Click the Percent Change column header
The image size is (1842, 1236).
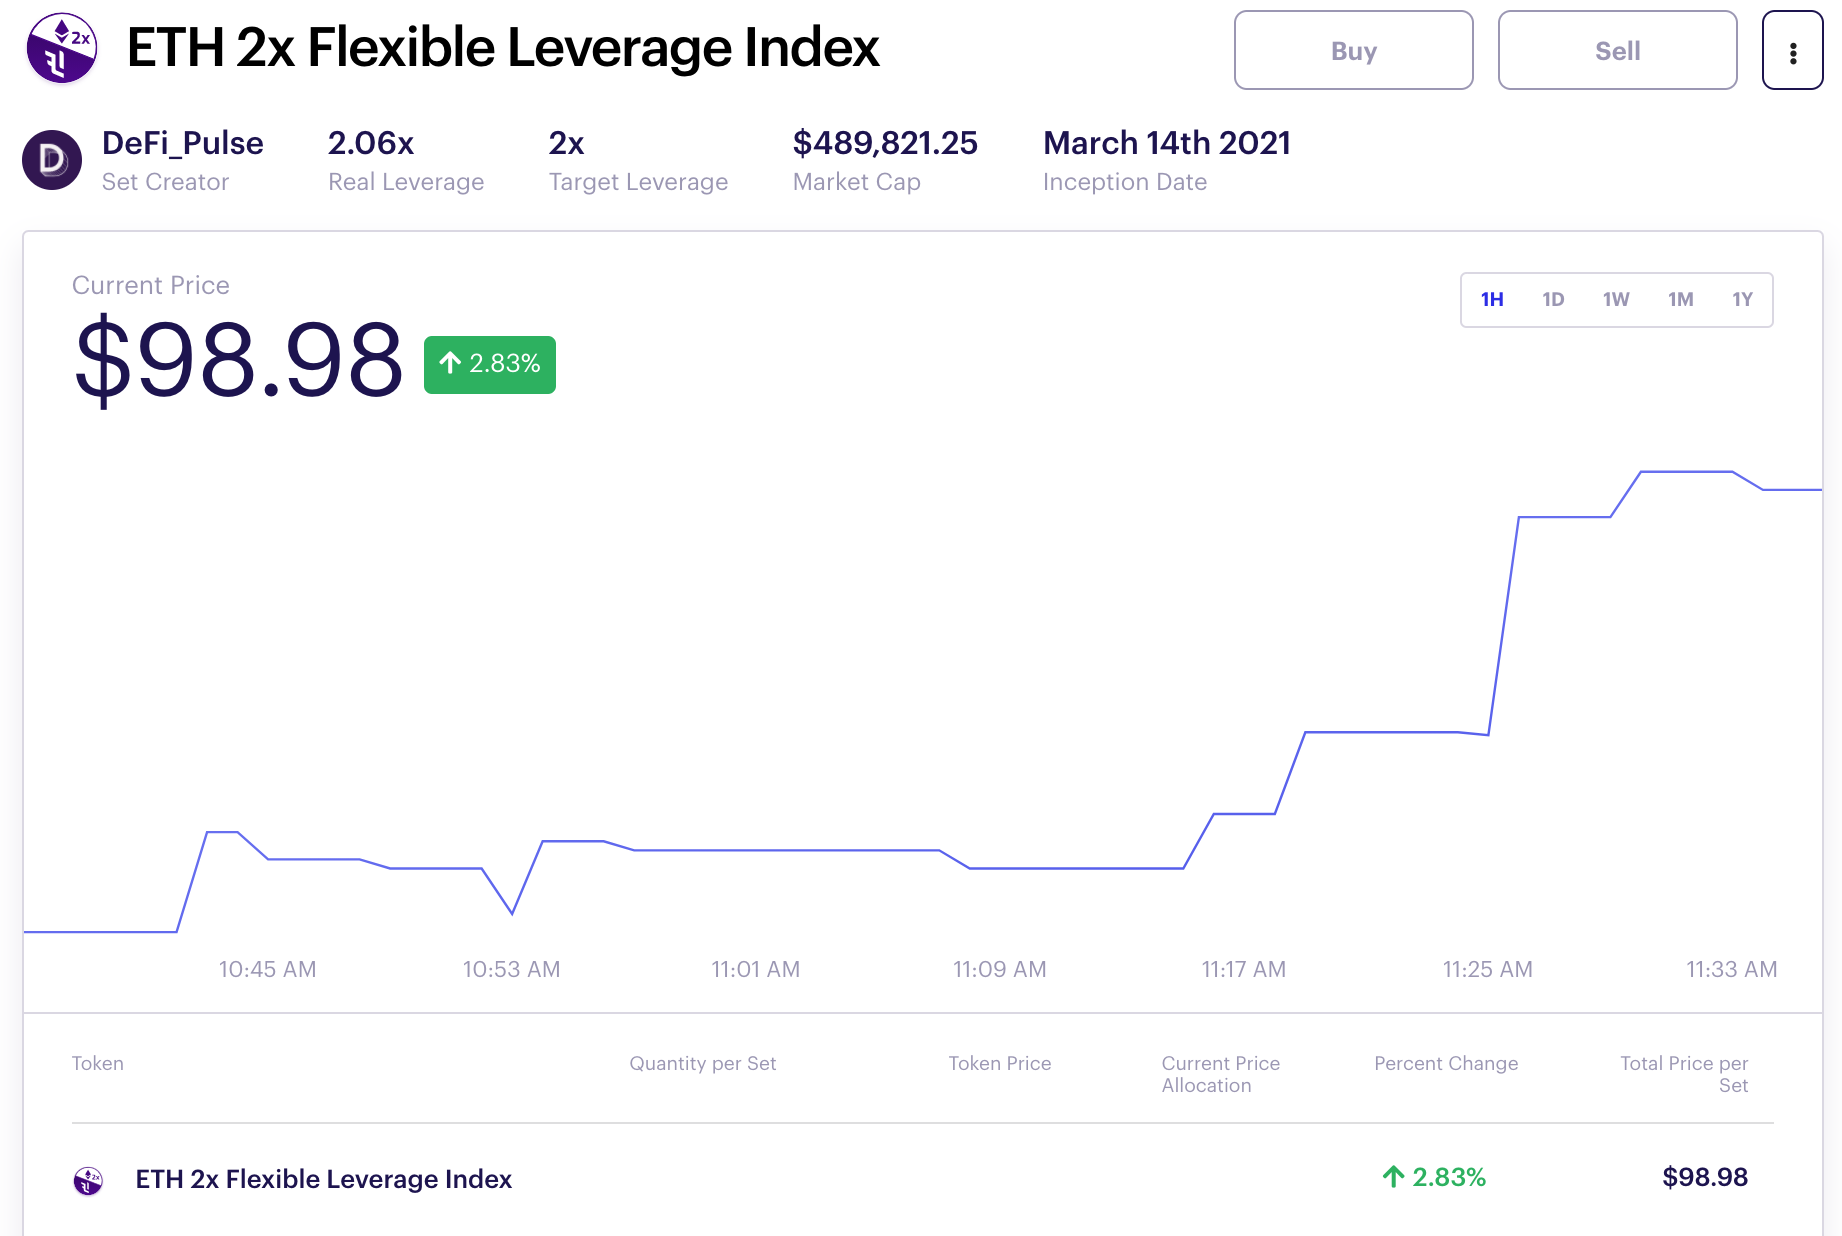click(1446, 1063)
